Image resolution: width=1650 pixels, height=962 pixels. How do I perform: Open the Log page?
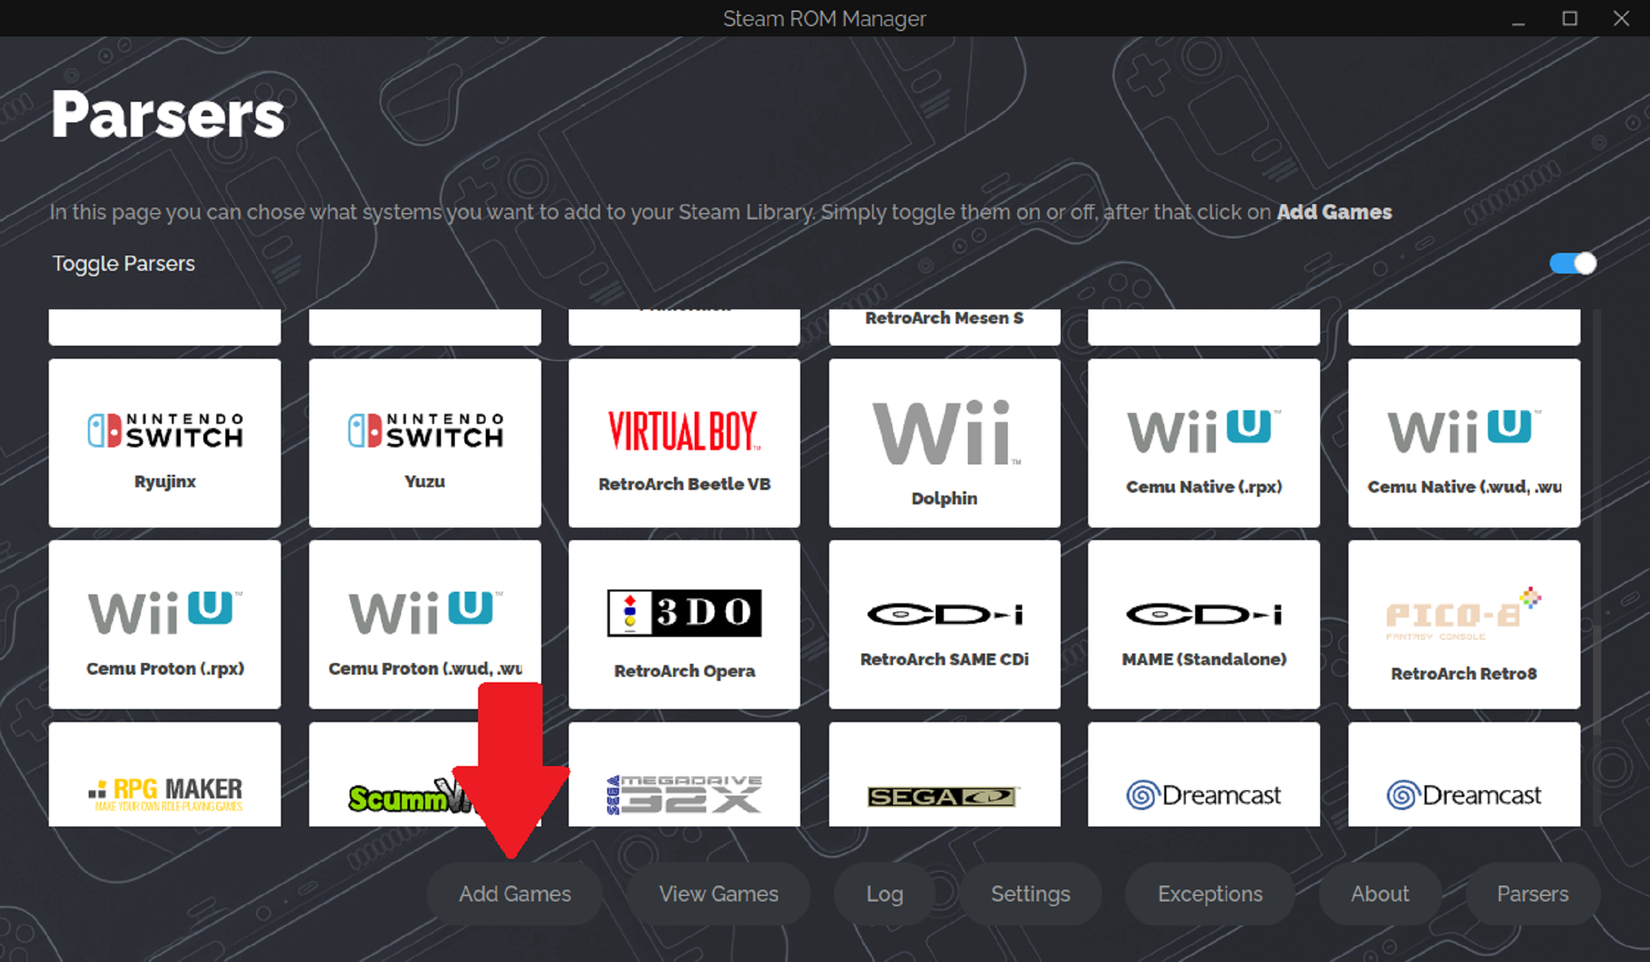pos(884,893)
